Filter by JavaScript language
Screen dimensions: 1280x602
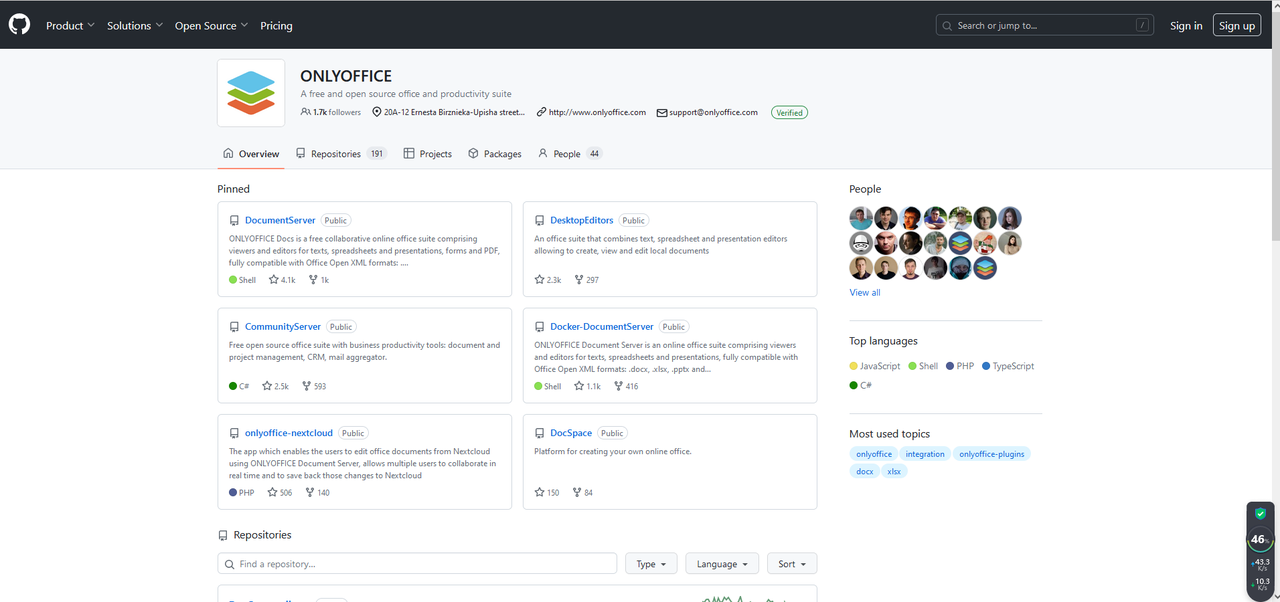[875, 366]
